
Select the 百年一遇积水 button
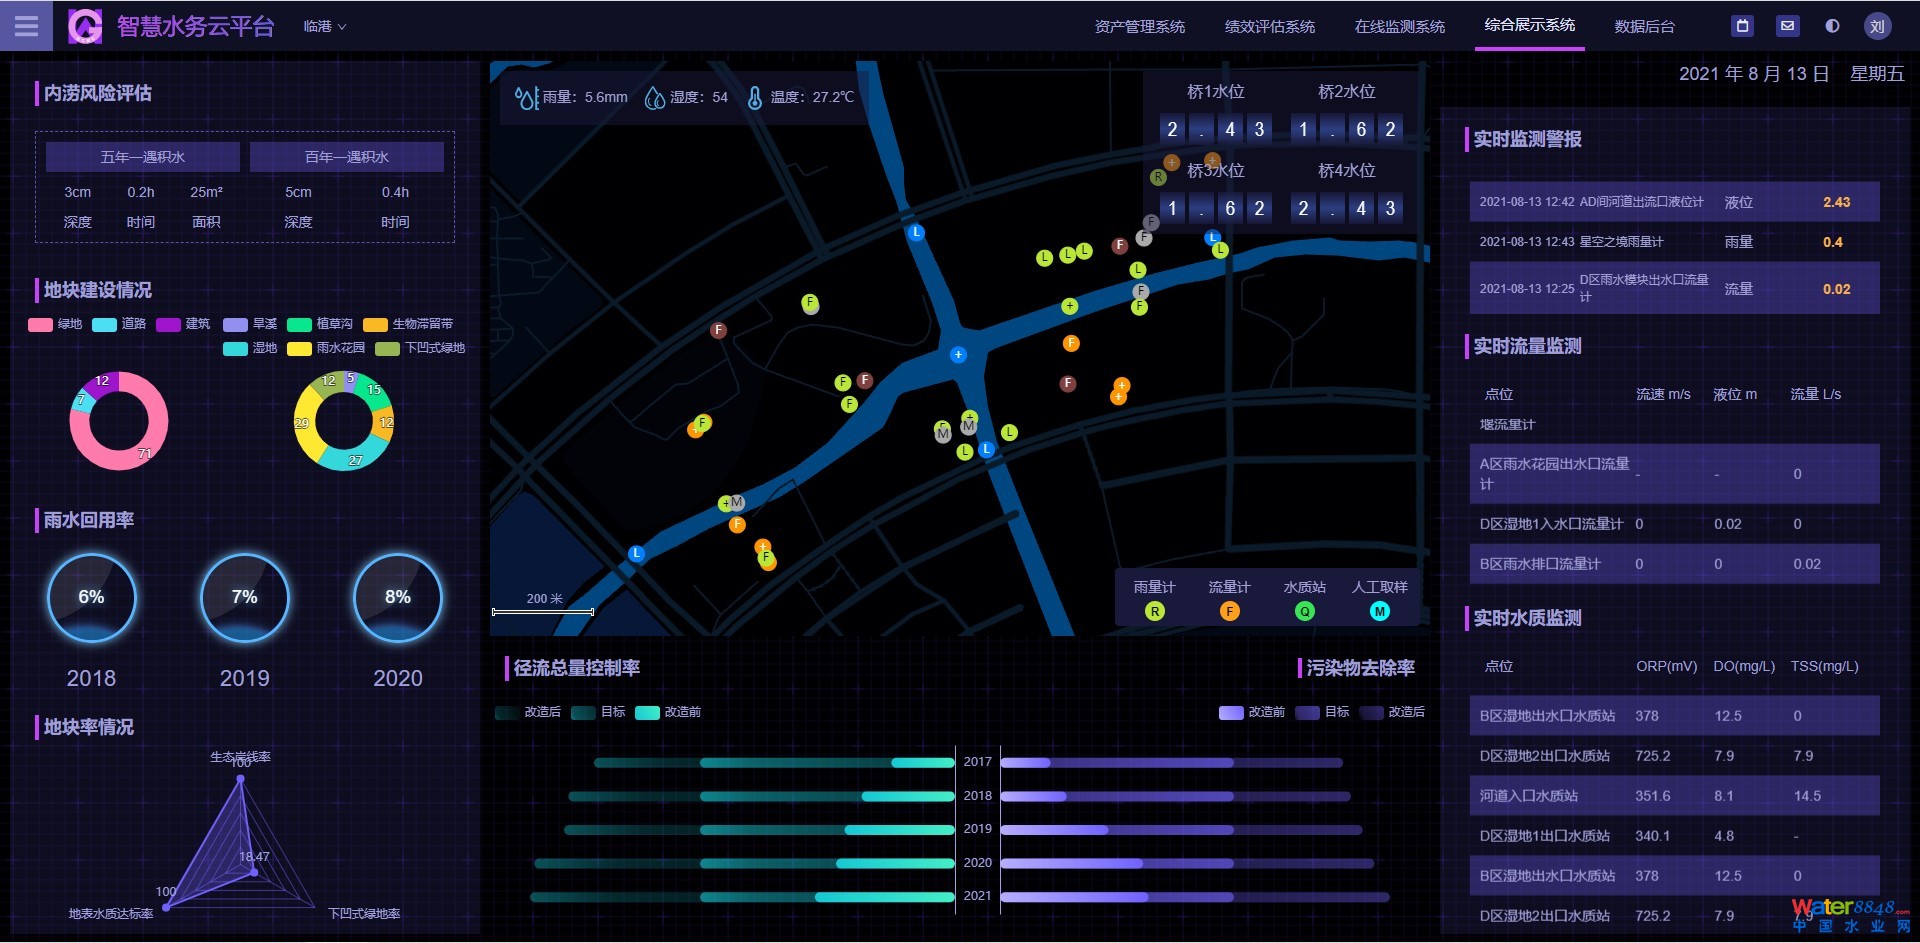coord(346,157)
